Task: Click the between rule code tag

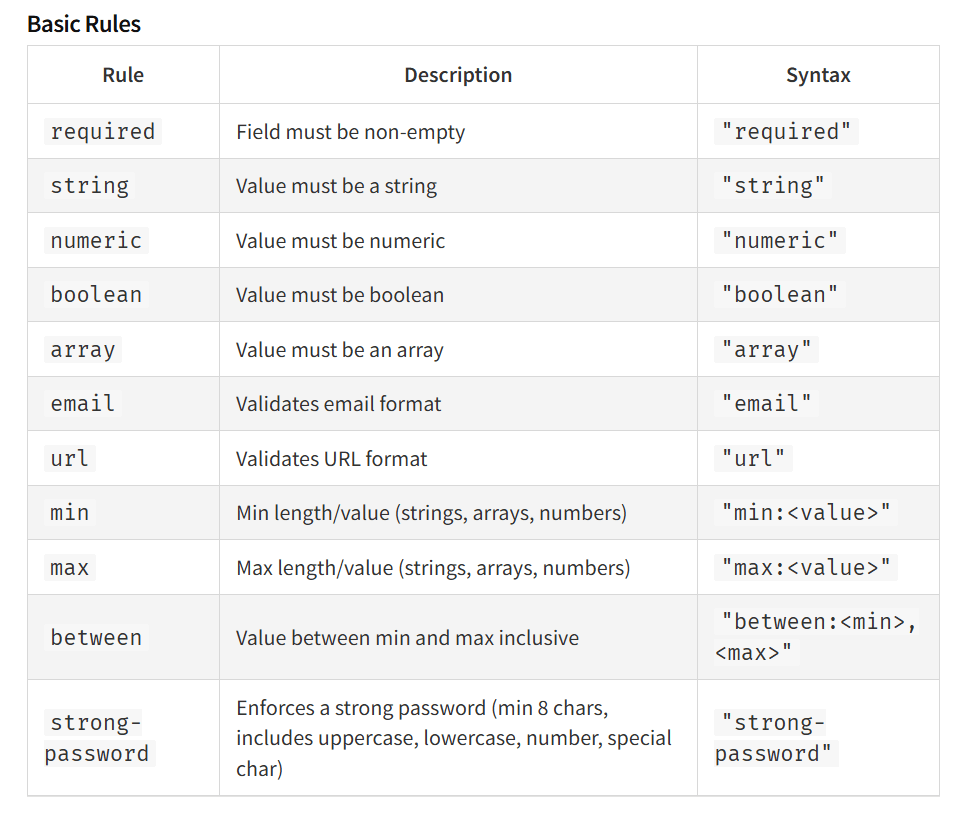Action: (96, 637)
